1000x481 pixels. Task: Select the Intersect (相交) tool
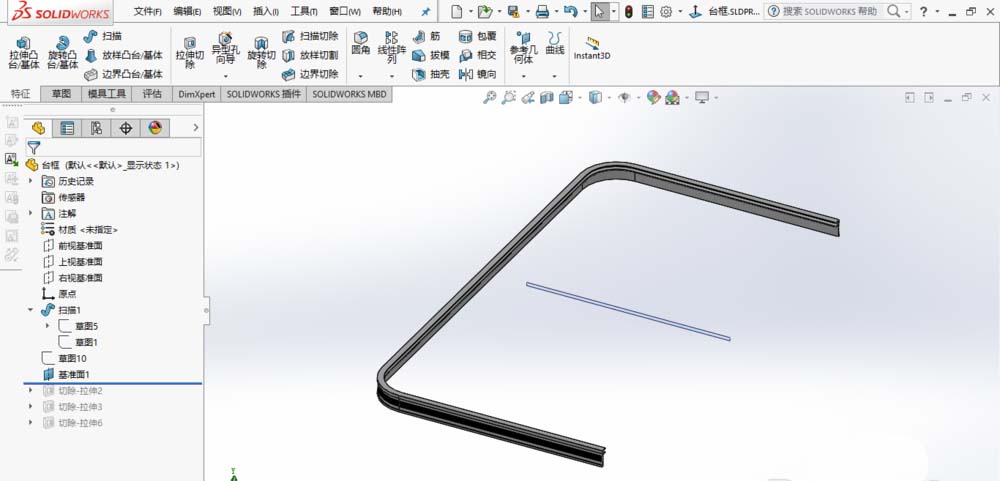click(x=478, y=56)
